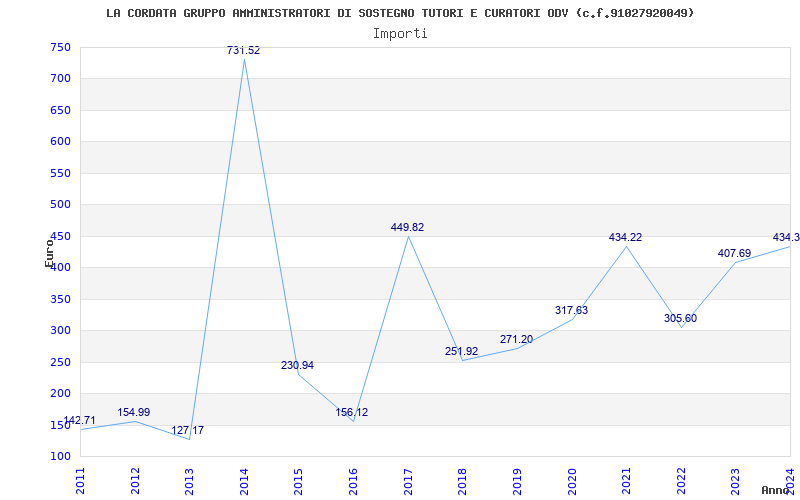800x500 pixels.
Task: Click year 2018 on the x-axis
Action: pos(462,481)
